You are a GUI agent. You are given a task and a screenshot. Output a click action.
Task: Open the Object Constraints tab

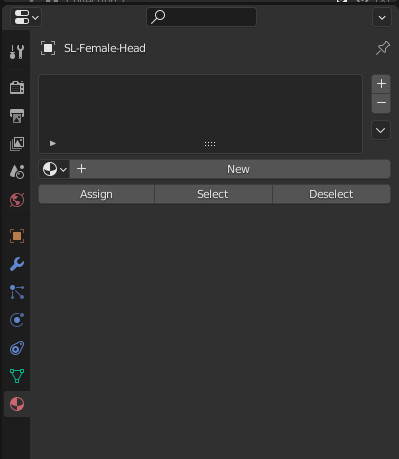(x=17, y=348)
